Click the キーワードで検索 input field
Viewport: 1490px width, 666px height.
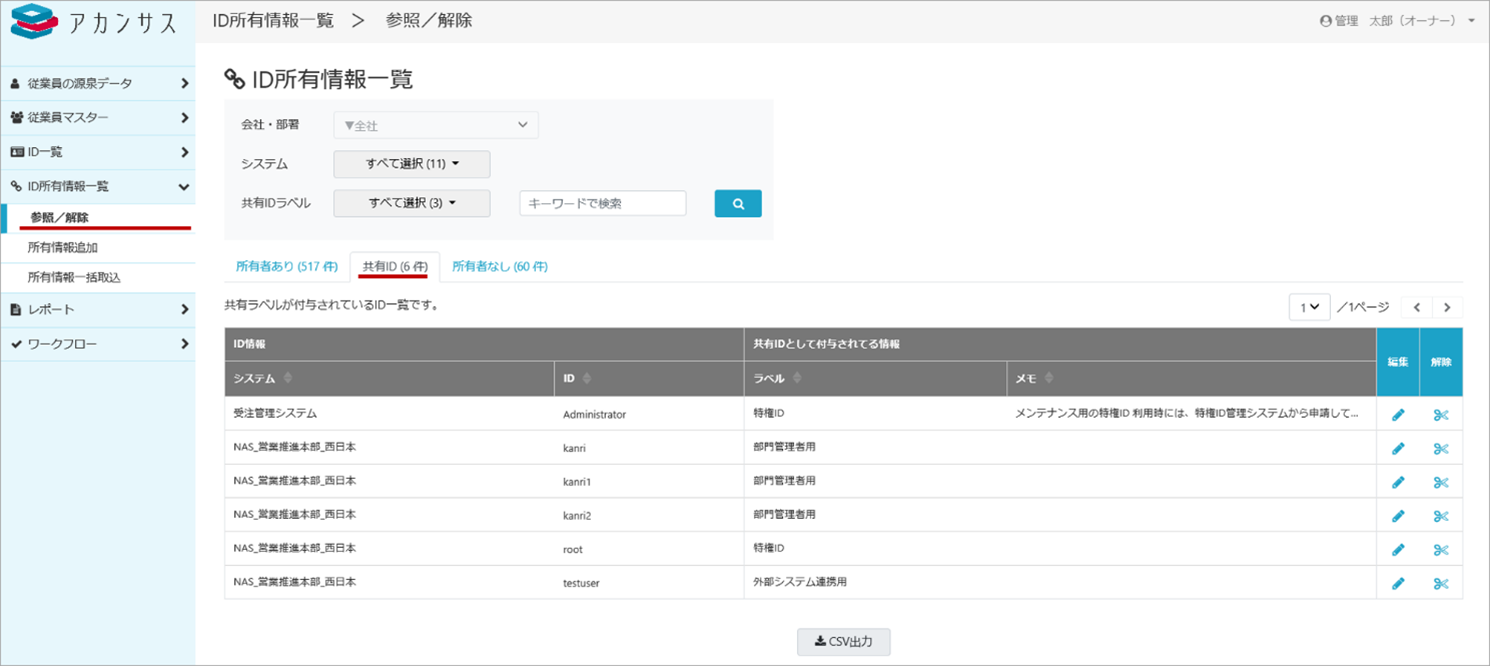(602, 203)
